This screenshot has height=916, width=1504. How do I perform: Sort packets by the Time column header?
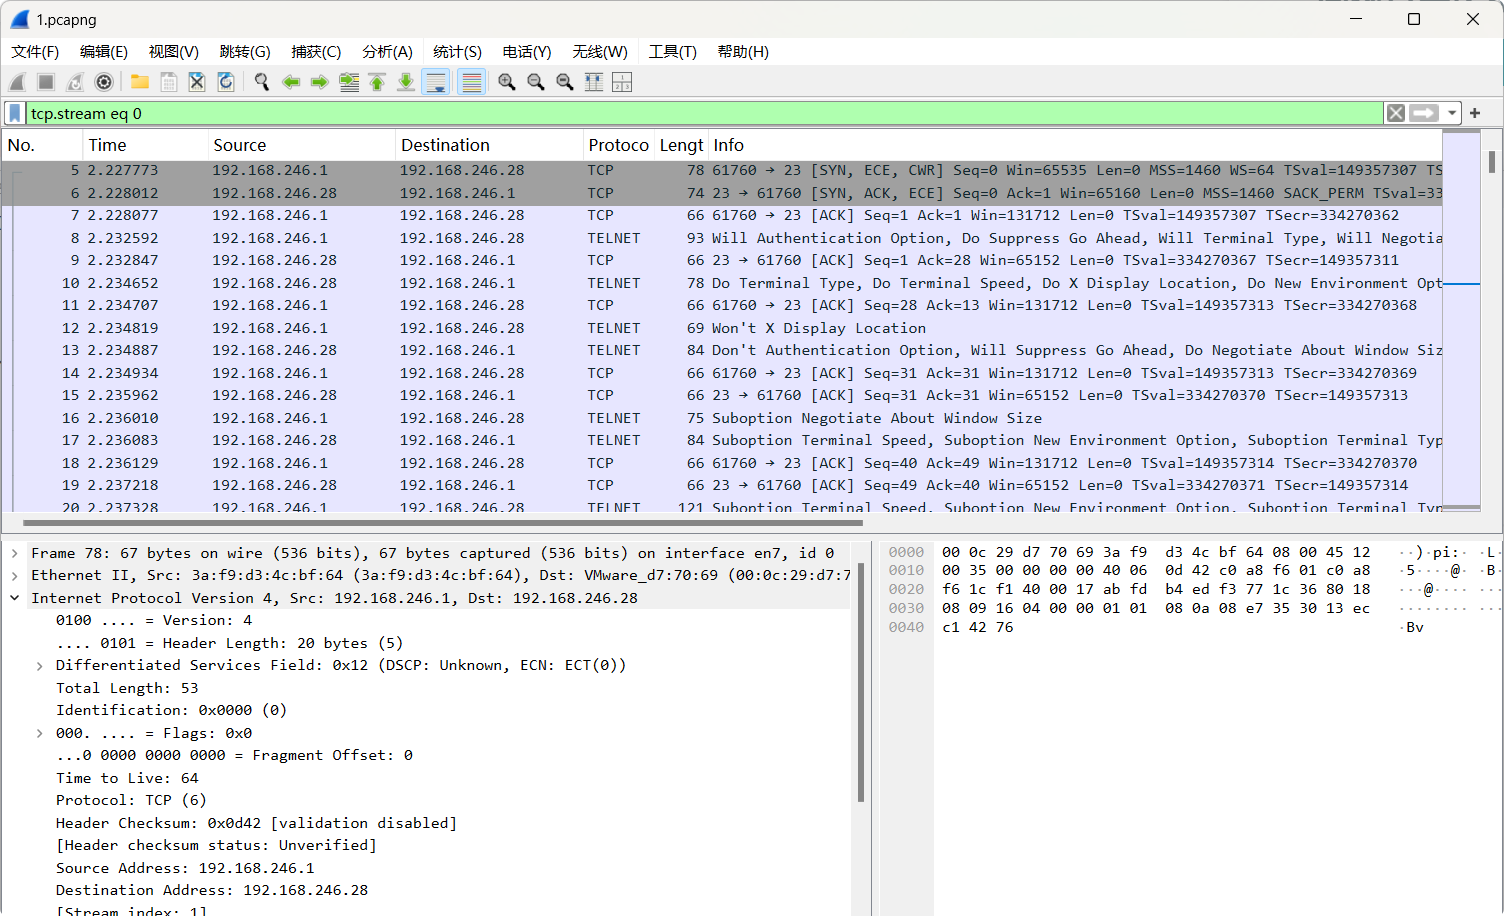click(x=145, y=145)
